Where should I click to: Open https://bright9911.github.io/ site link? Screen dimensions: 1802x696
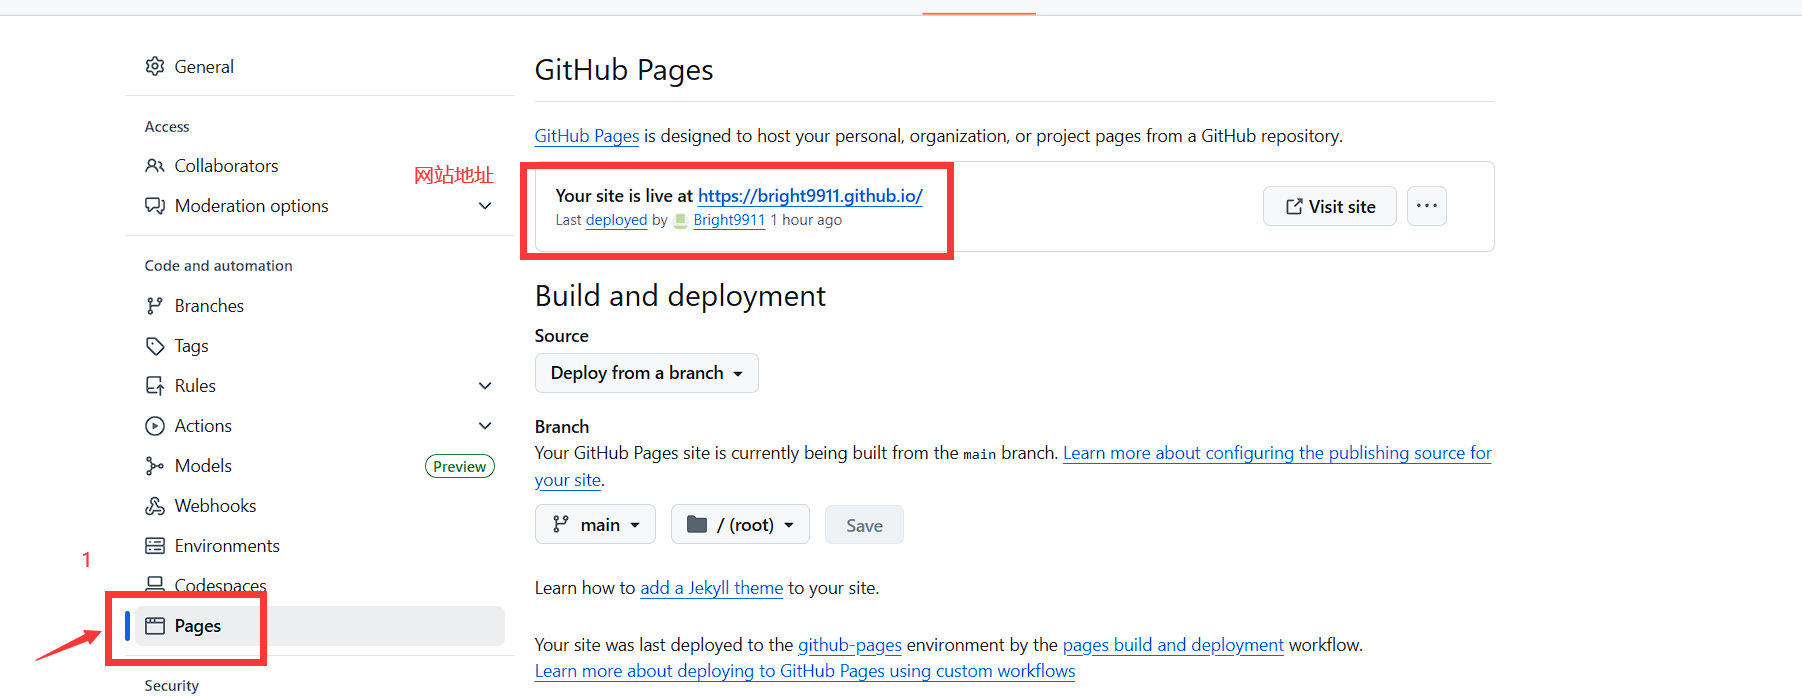click(x=810, y=196)
